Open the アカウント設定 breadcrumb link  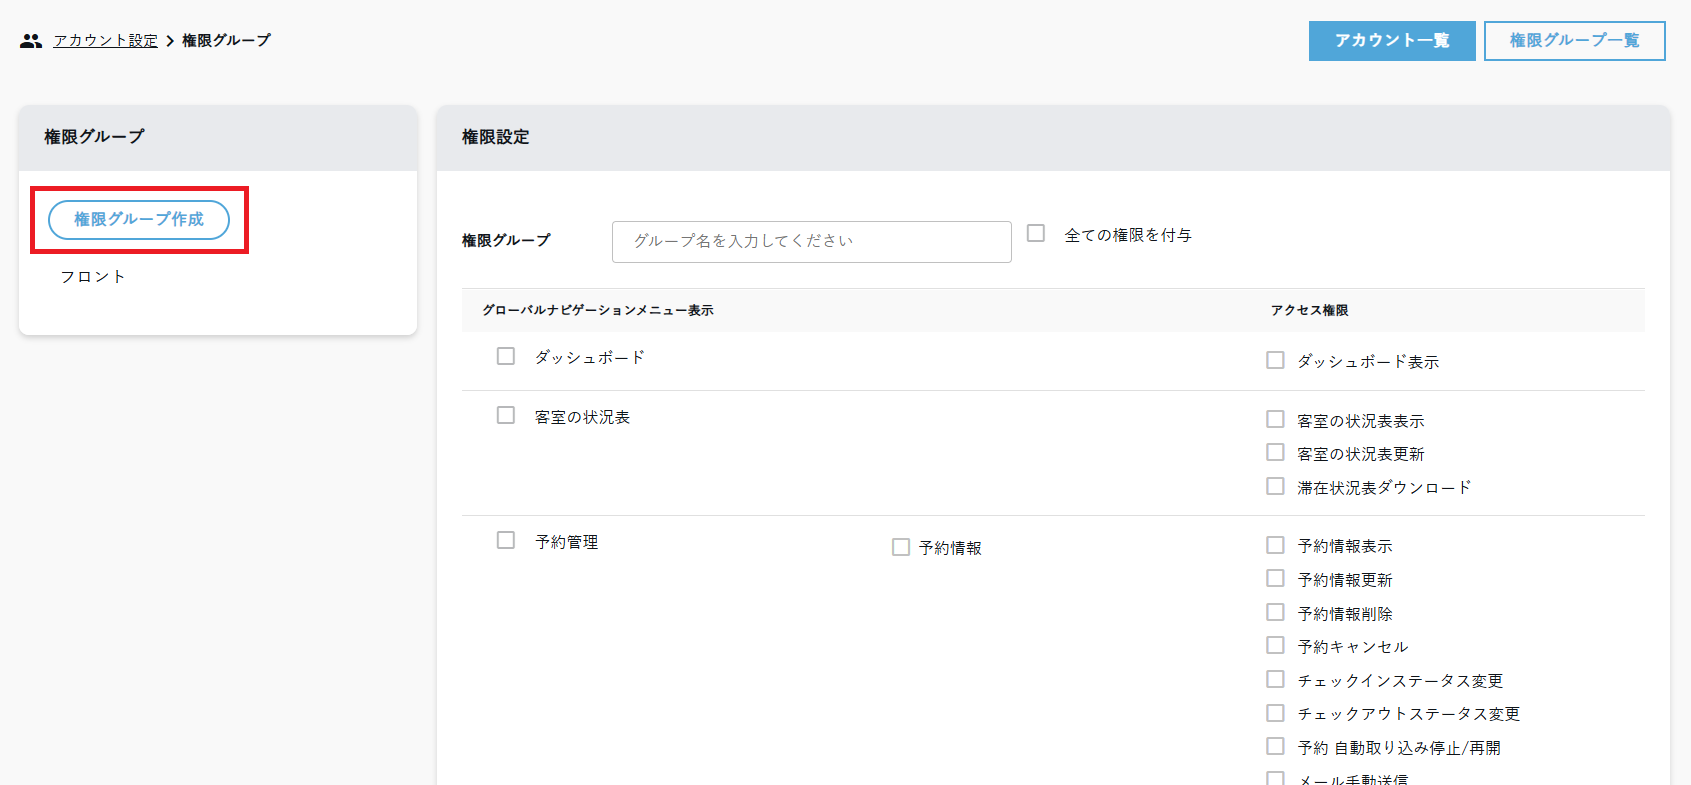coord(105,41)
